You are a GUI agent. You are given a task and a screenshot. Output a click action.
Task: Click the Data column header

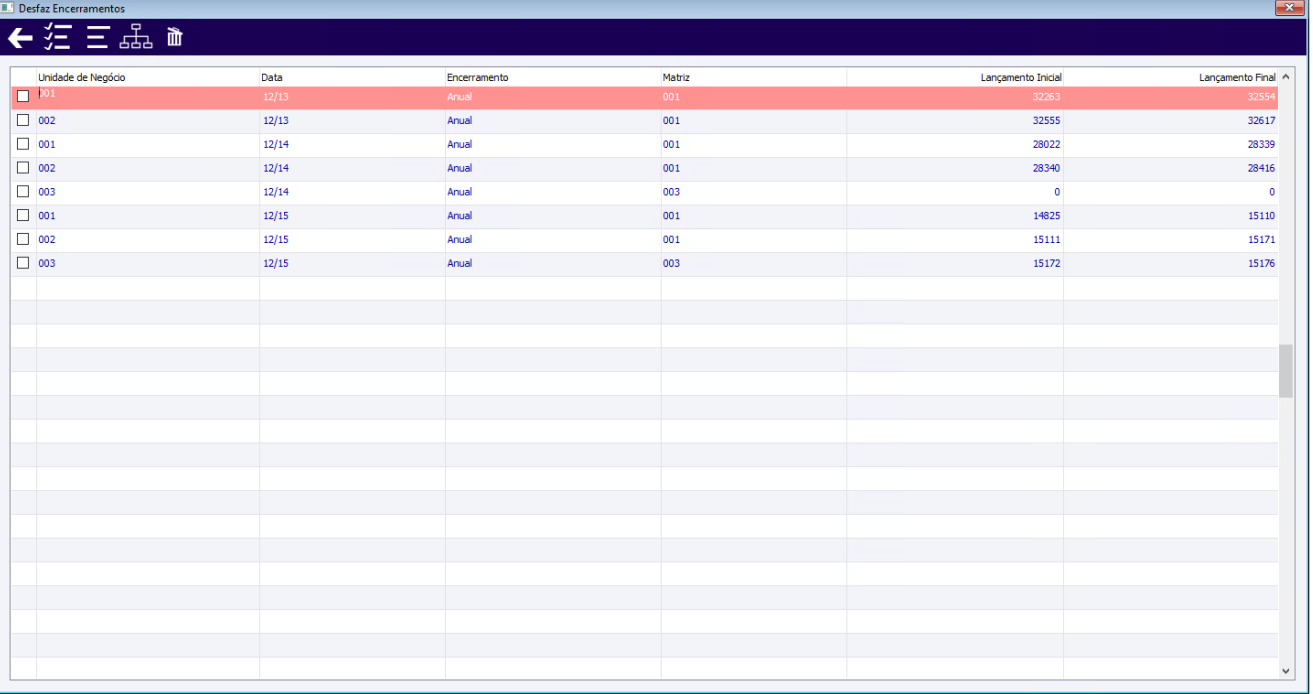pyautogui.click(x=352, y=77)
